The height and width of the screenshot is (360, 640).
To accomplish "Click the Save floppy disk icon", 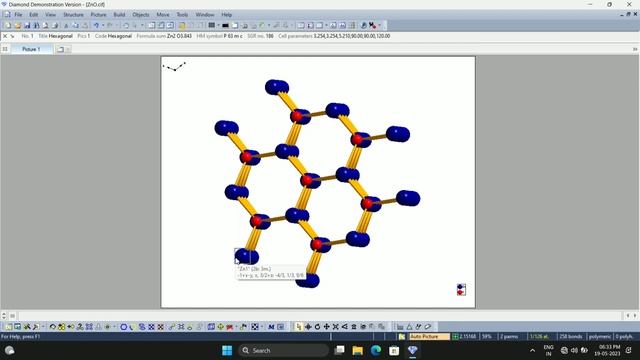I will (x=27, y=25).
